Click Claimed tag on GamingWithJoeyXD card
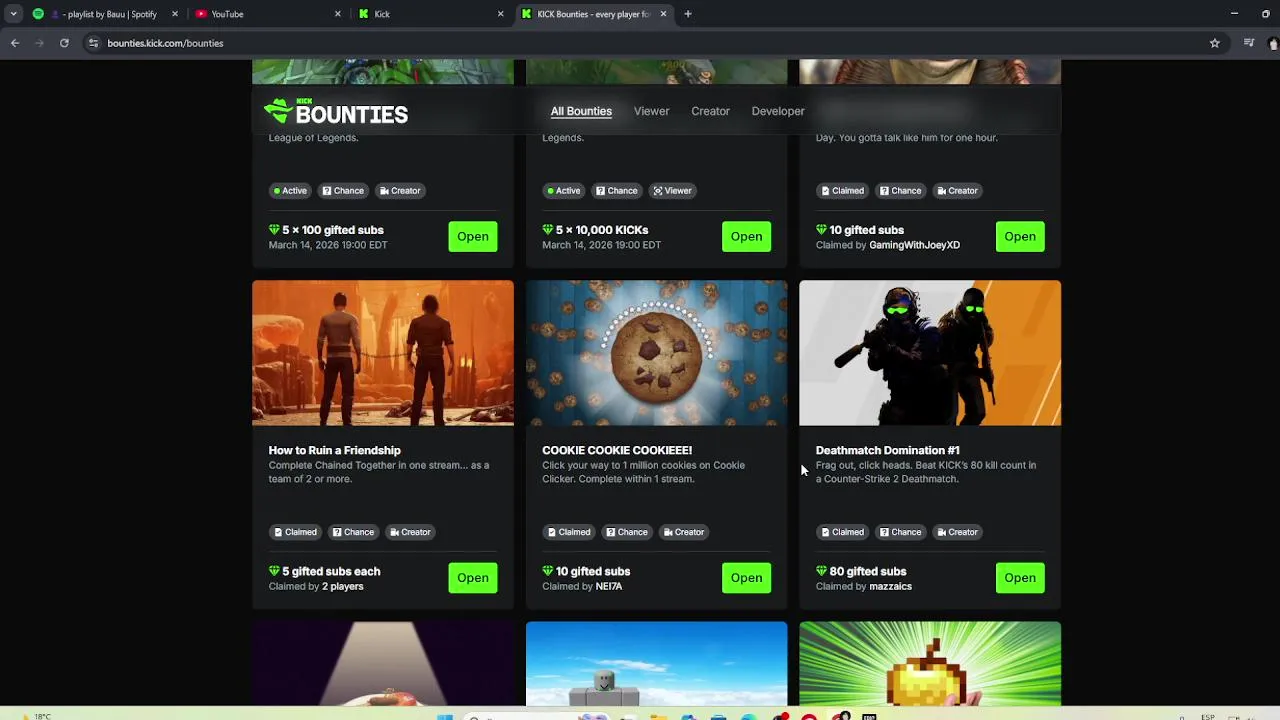This screenshot has width=1280, height=720. [x=842, y=191]
